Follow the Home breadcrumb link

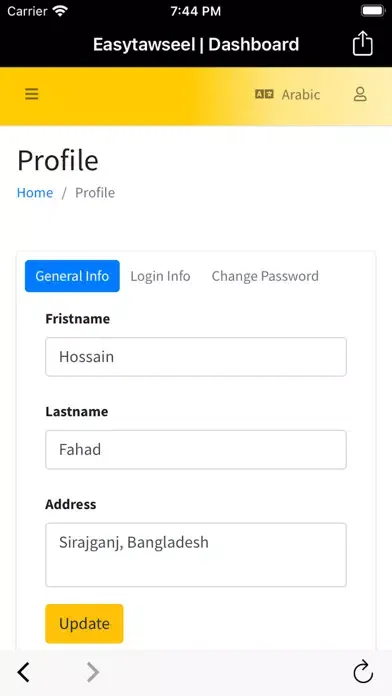(35, 193)
